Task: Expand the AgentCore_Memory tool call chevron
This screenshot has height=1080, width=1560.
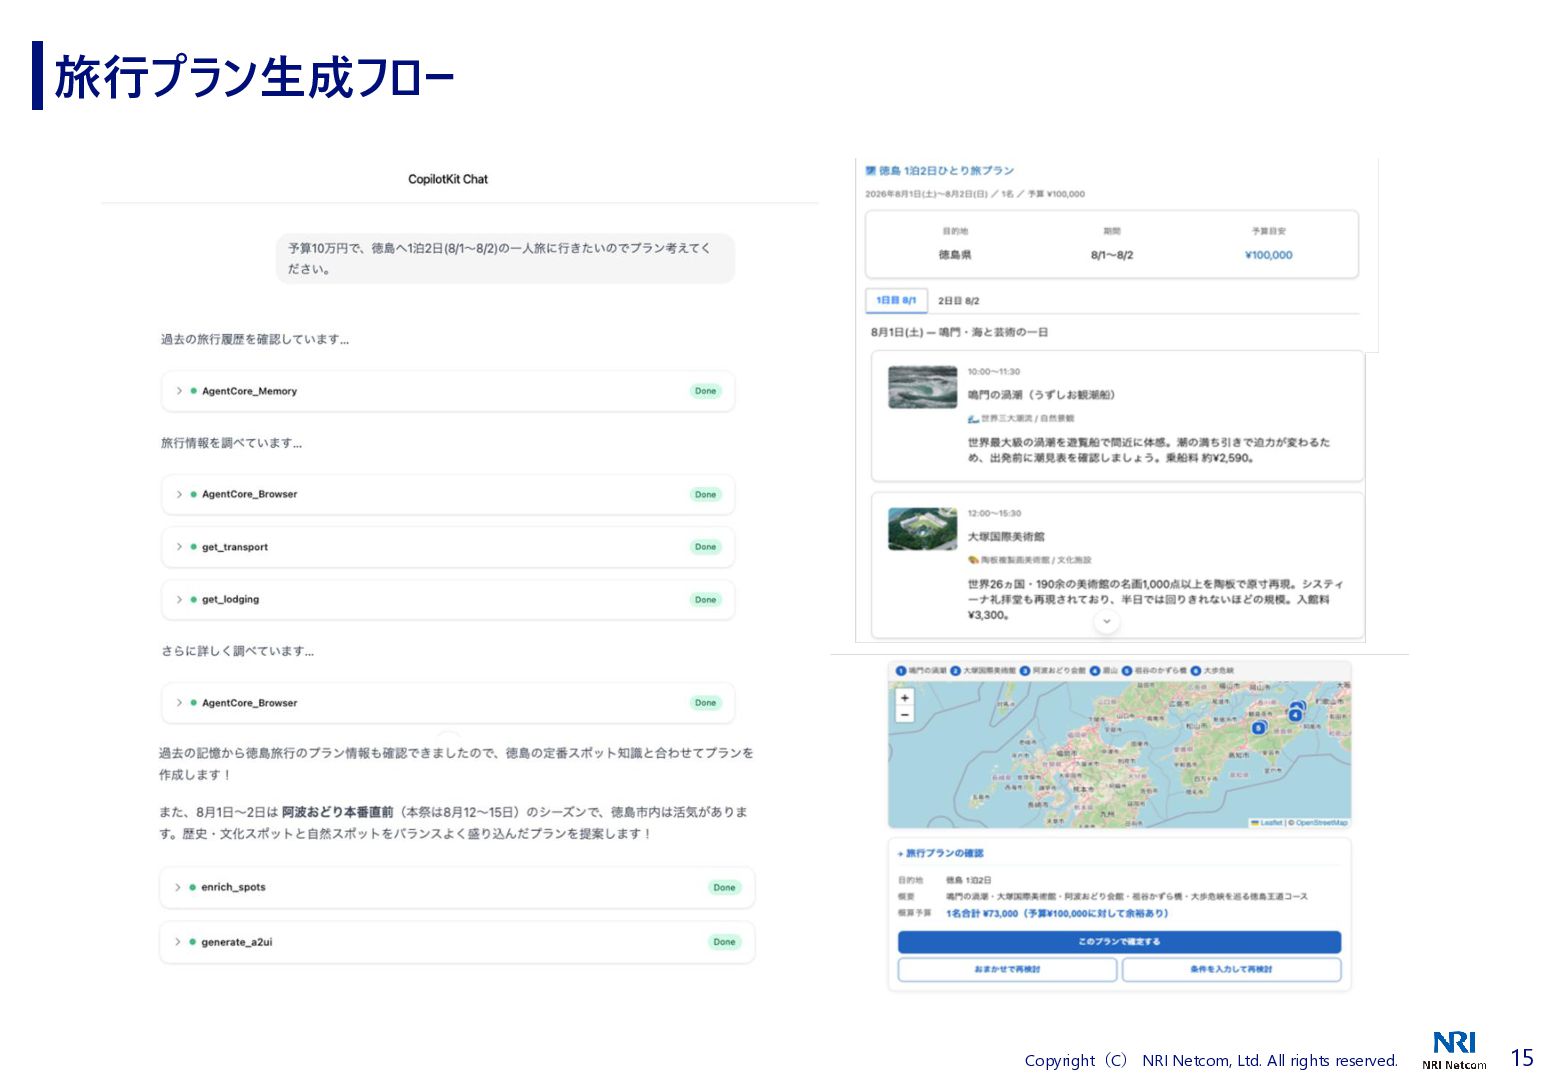Action: pyautogui.click(x=179, y=391)
